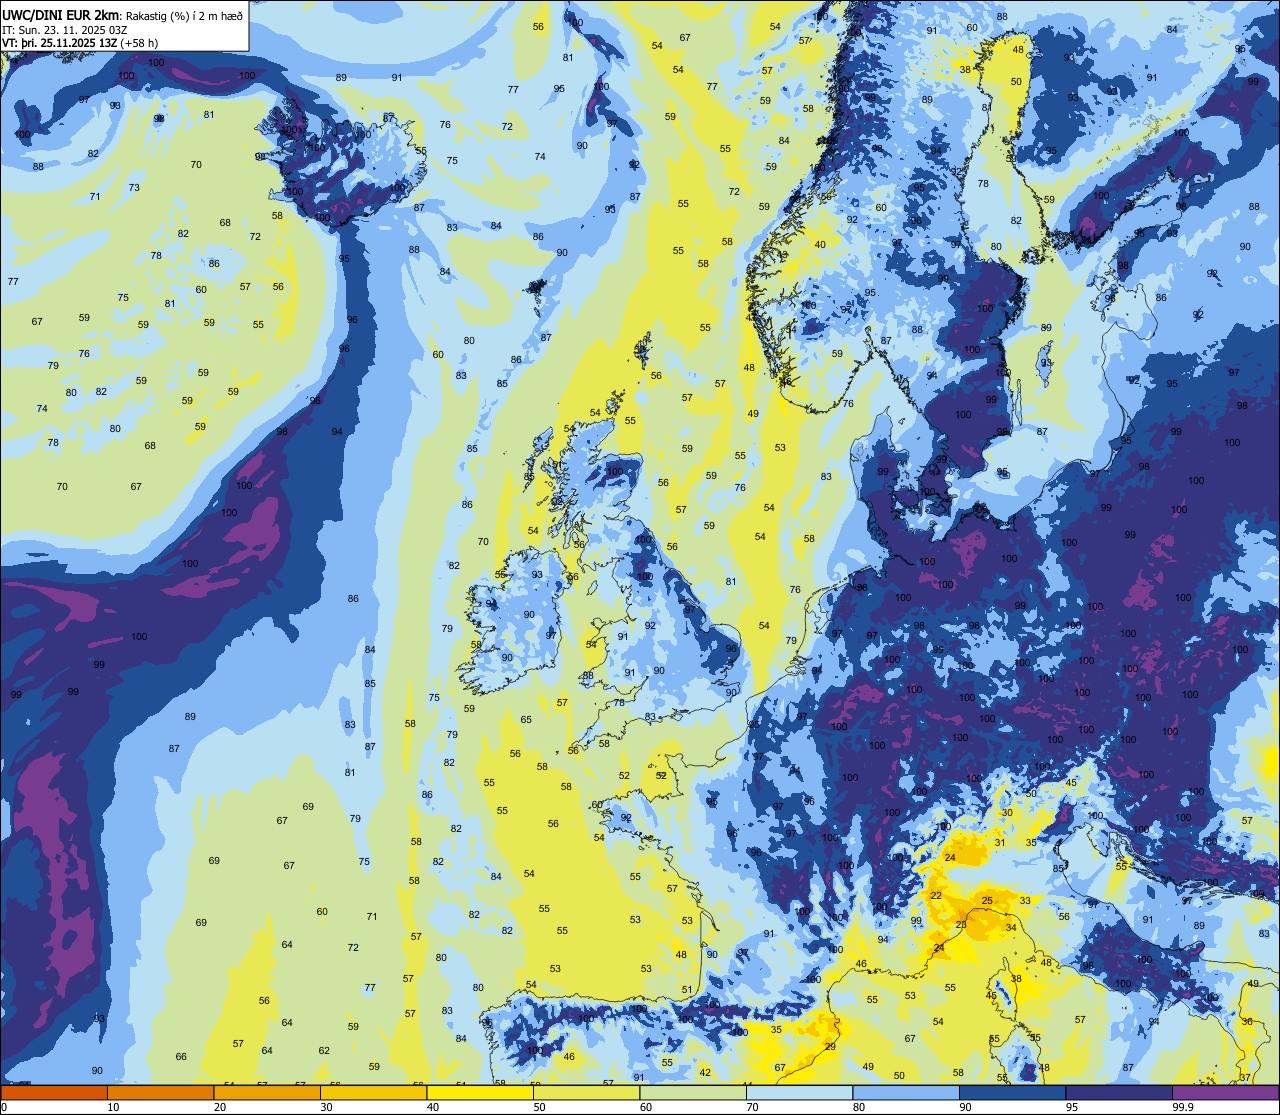Click the 90–95 % dark blue legend swatch
Viewport: 1280px width, 1115px height.
click(x=1012, y=1092)
